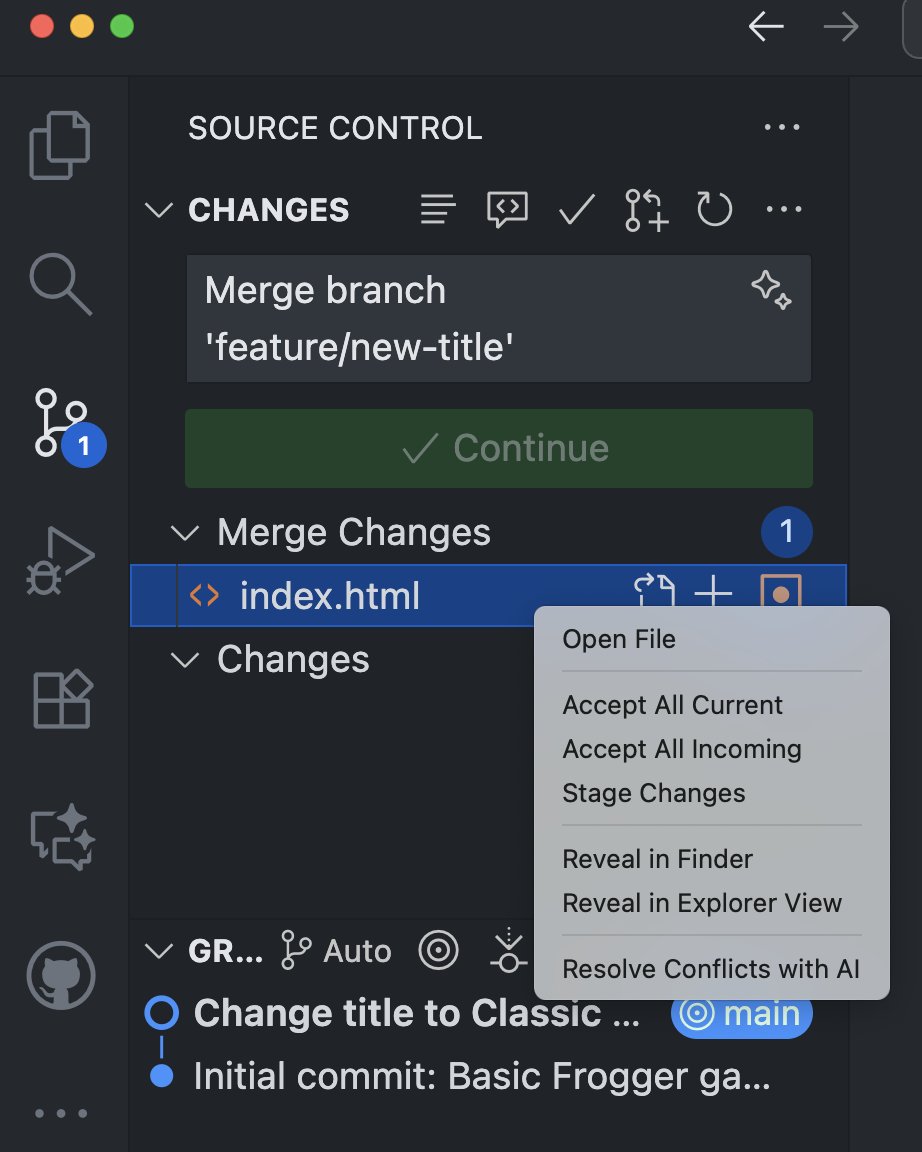Select Accept All Incoming menu item

pyautogui.click(x=681, y=749)
